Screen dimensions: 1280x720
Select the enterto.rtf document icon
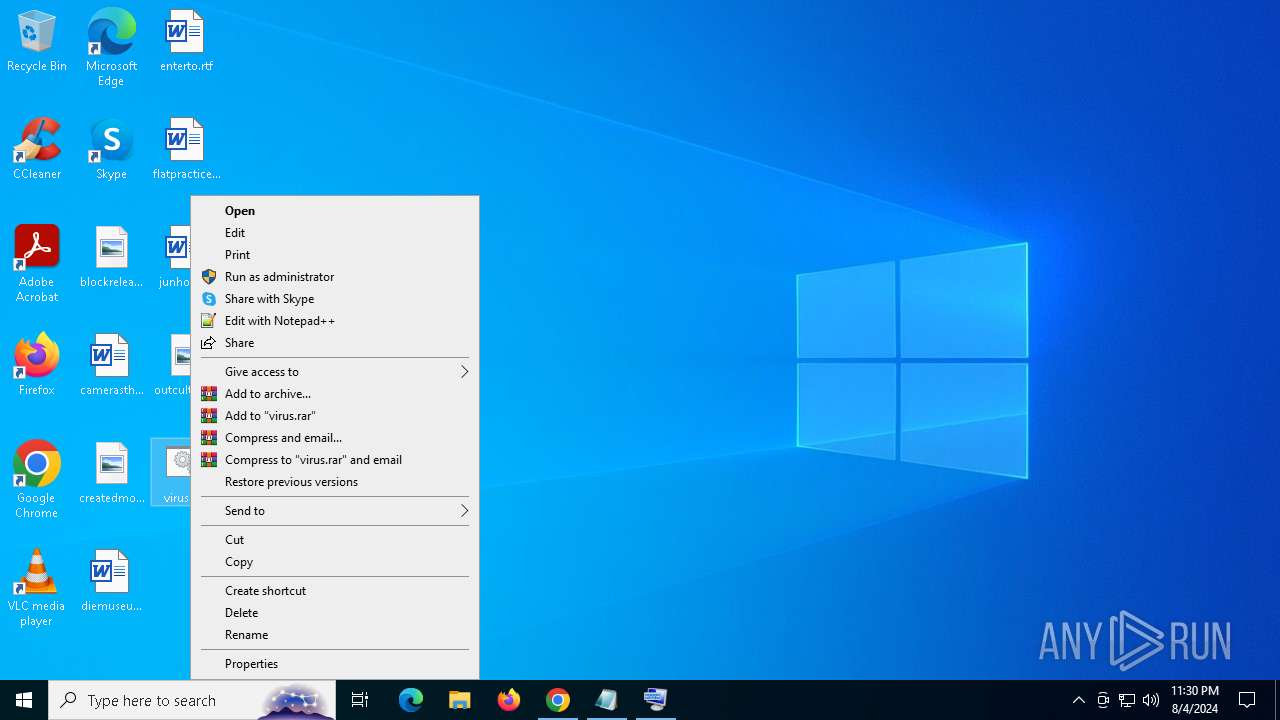point(186,42)
